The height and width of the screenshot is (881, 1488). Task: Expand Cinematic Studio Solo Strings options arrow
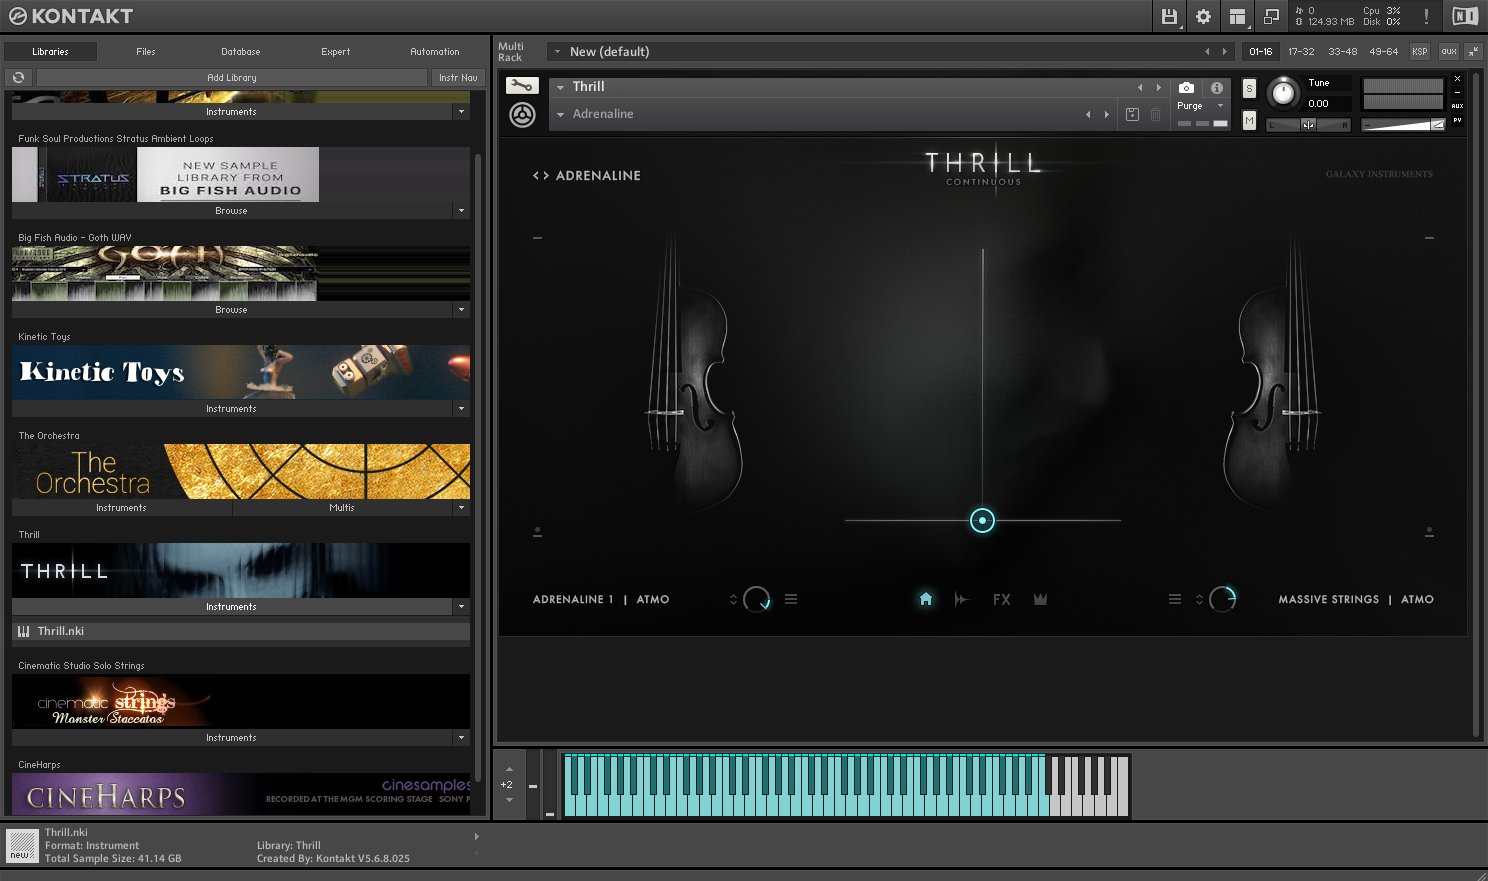[461, 738]
